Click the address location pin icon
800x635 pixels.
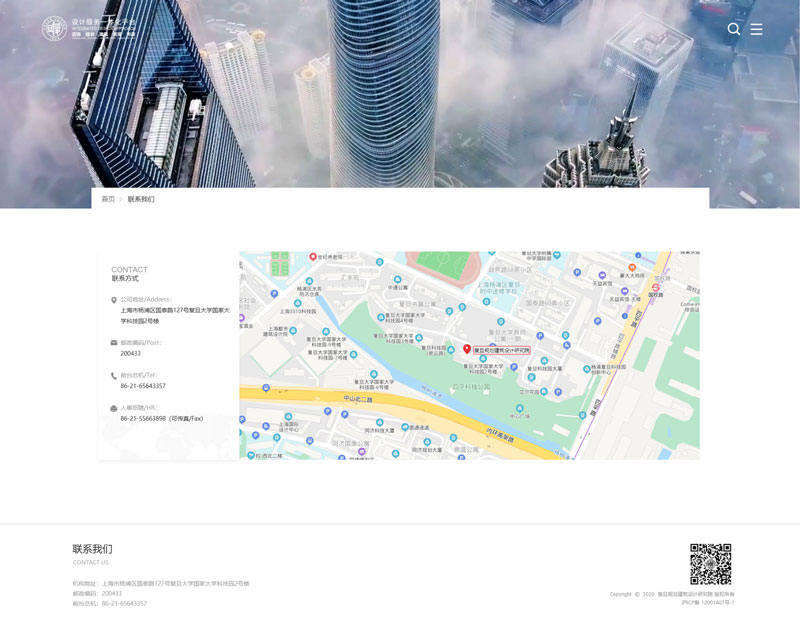(114, 299)
